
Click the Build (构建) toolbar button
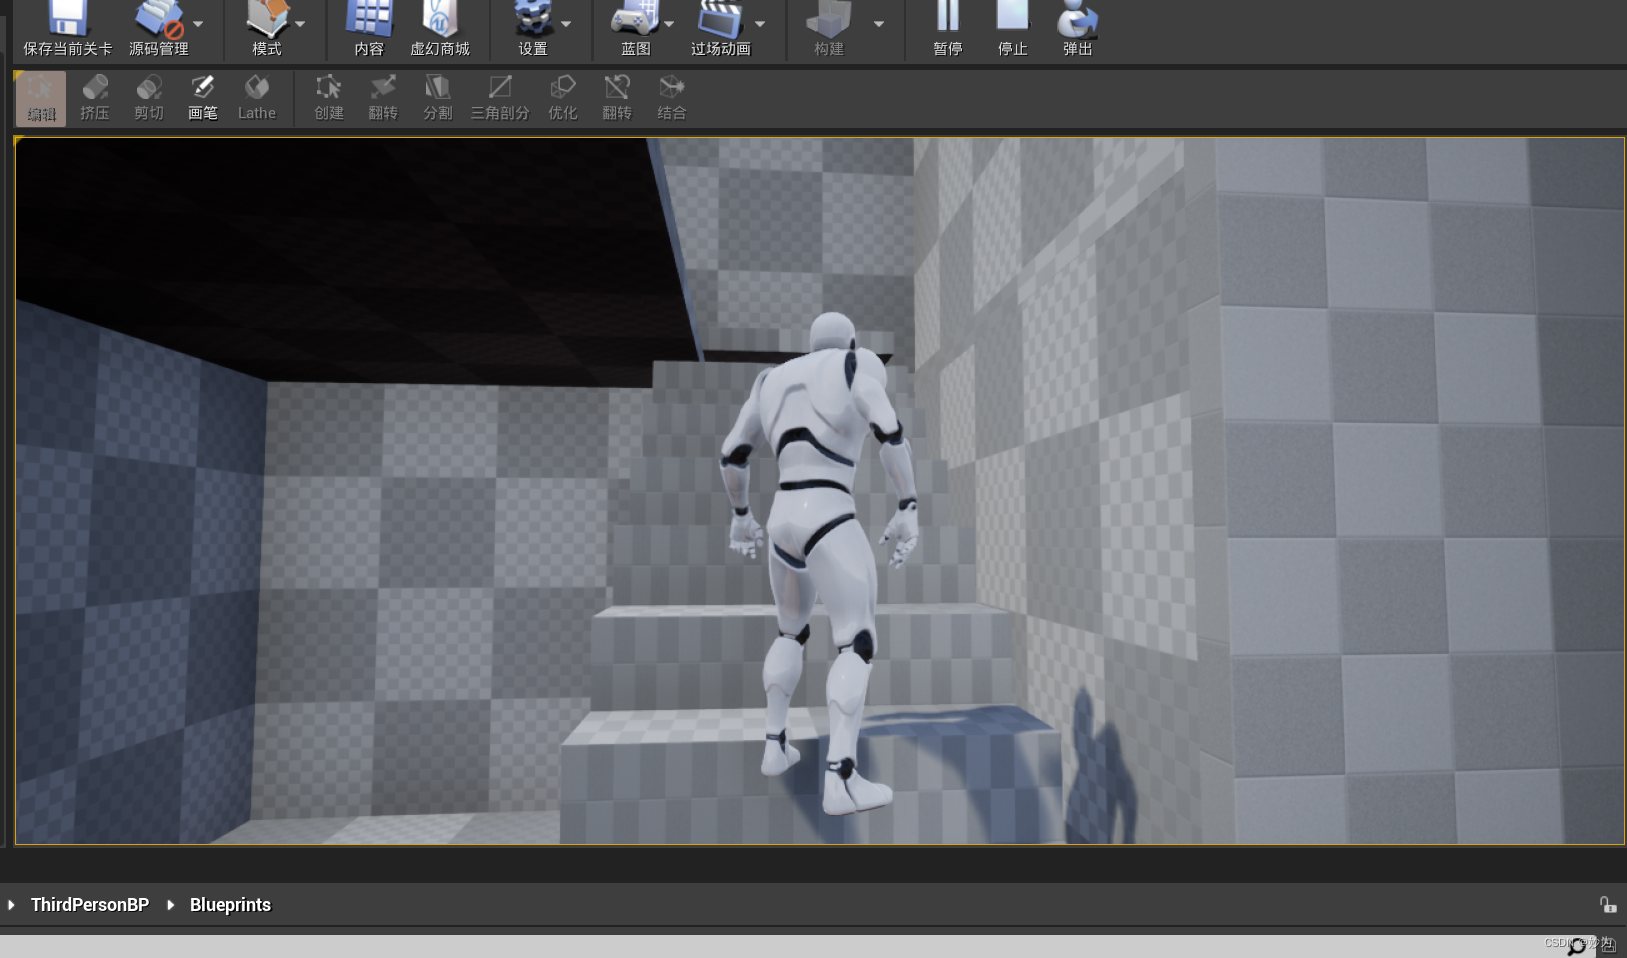pyautogui.click(x=829, y=28)
